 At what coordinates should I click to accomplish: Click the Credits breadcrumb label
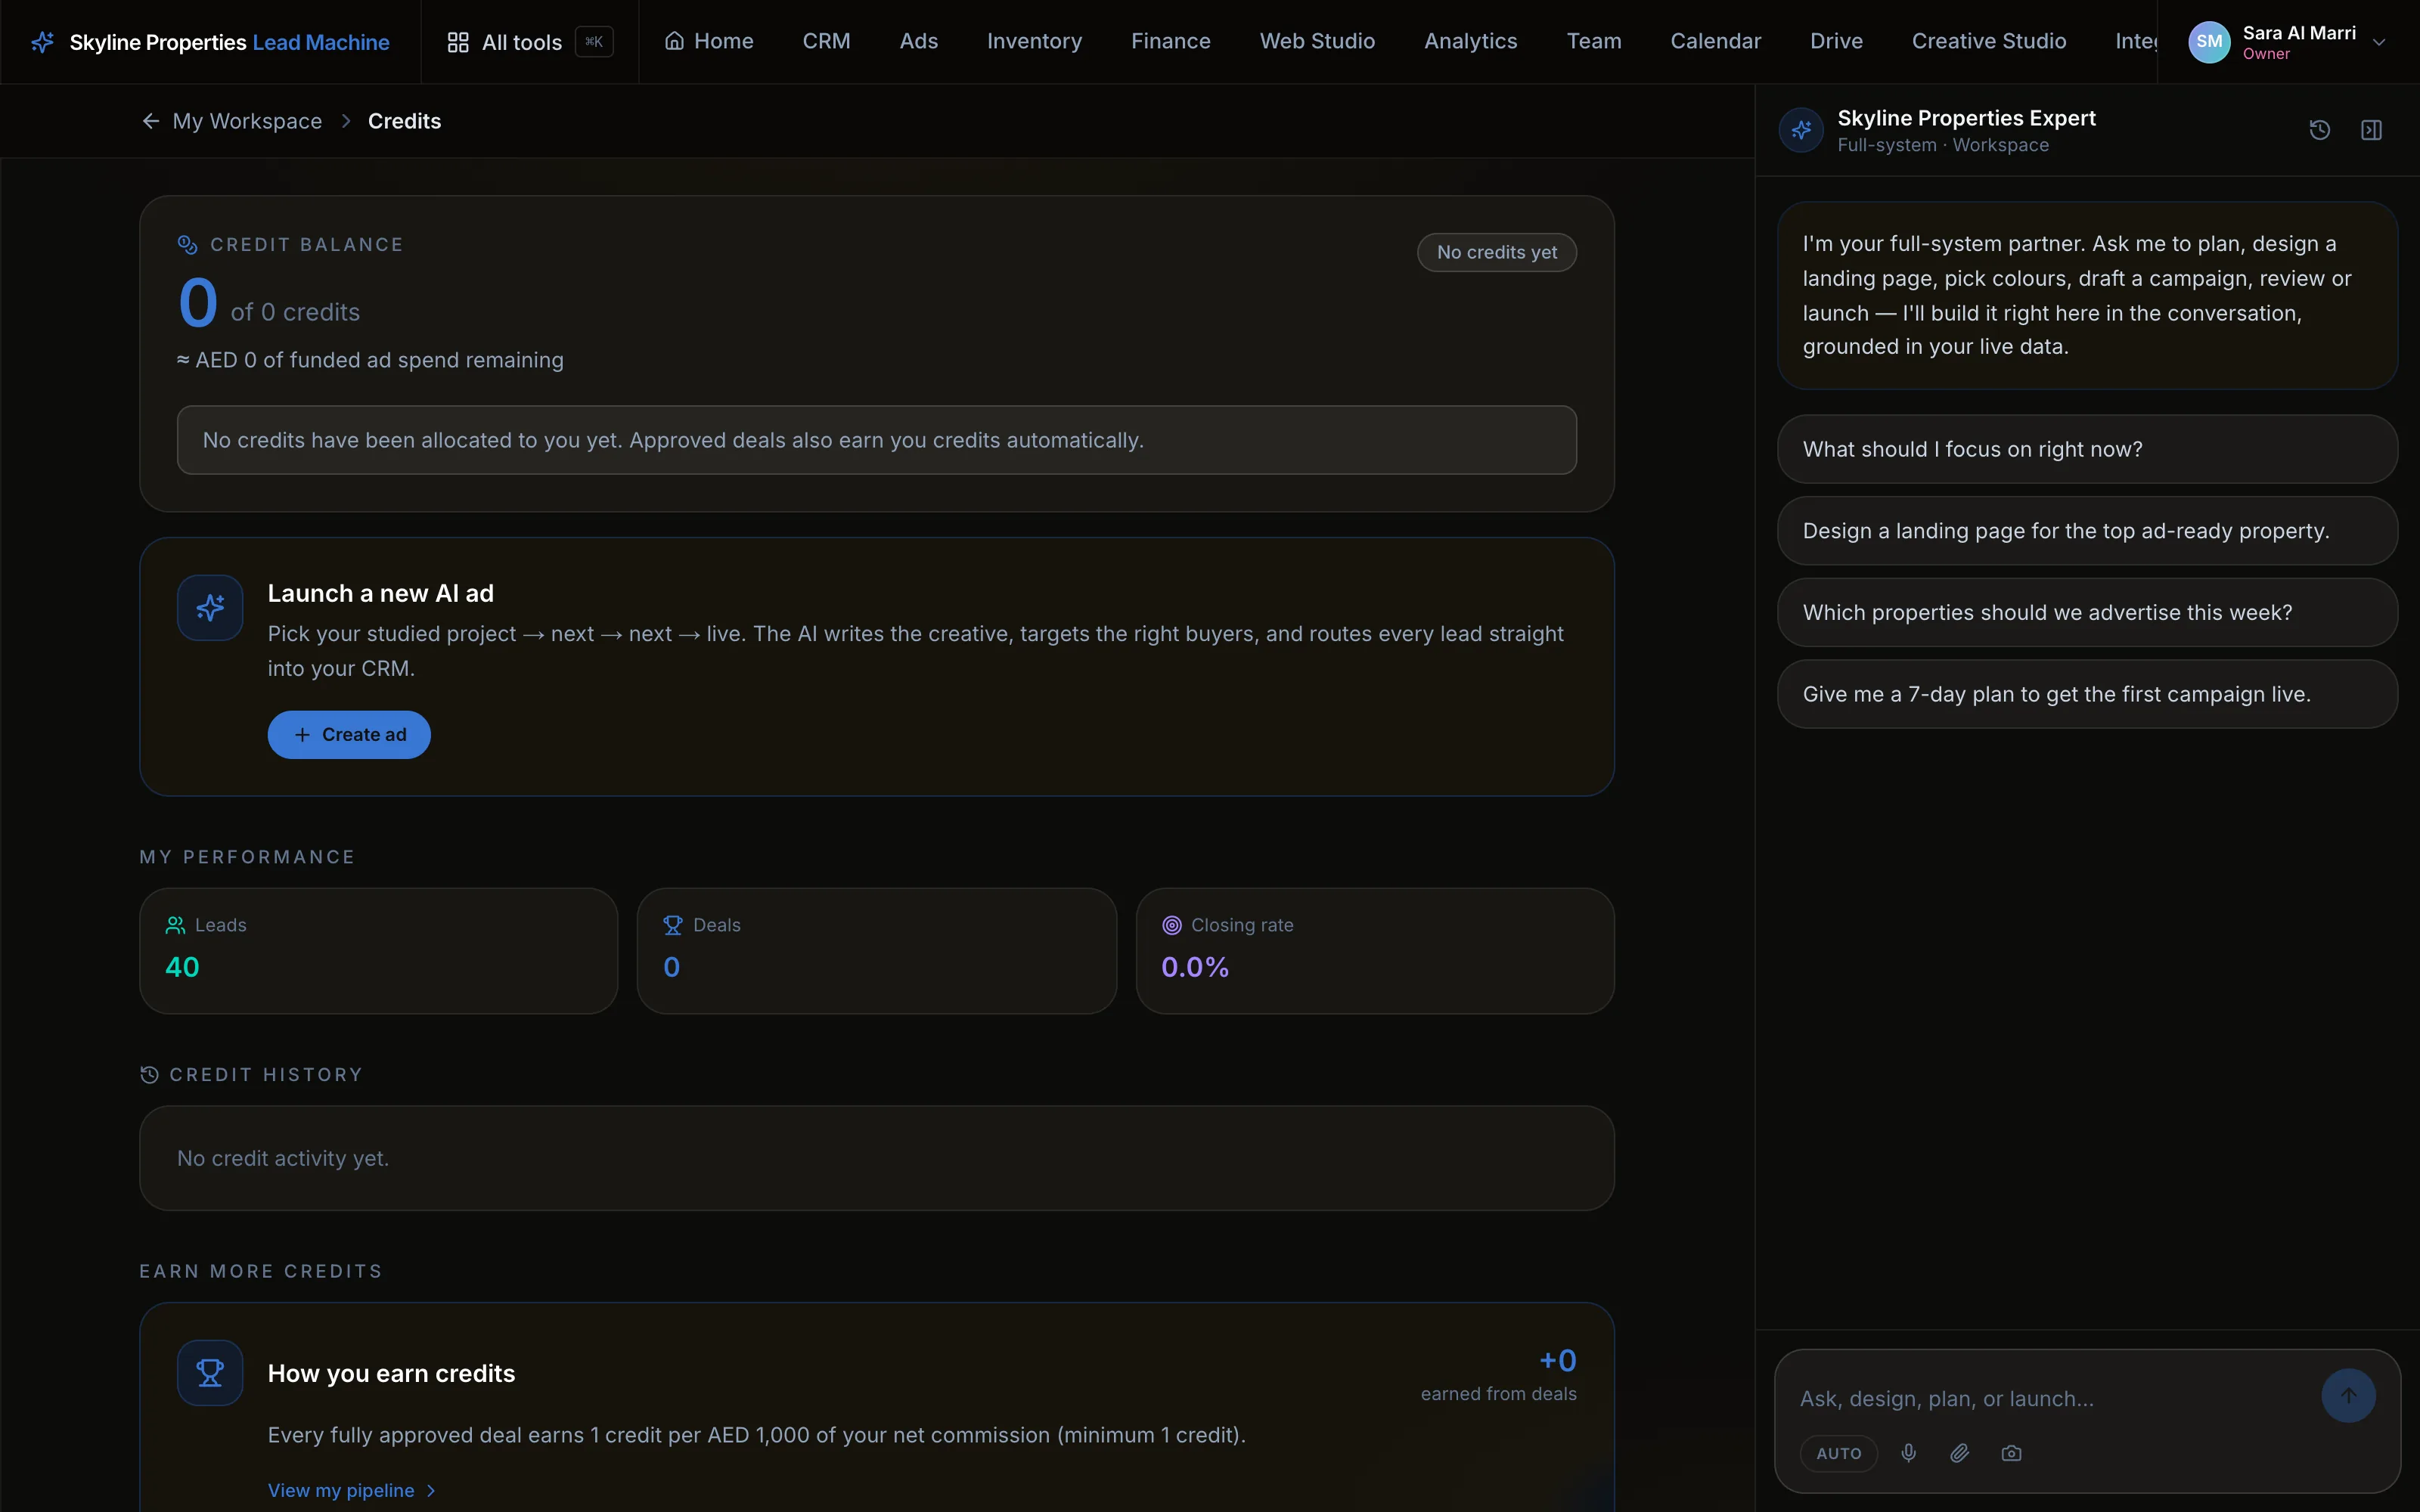(x=404, y=121)
